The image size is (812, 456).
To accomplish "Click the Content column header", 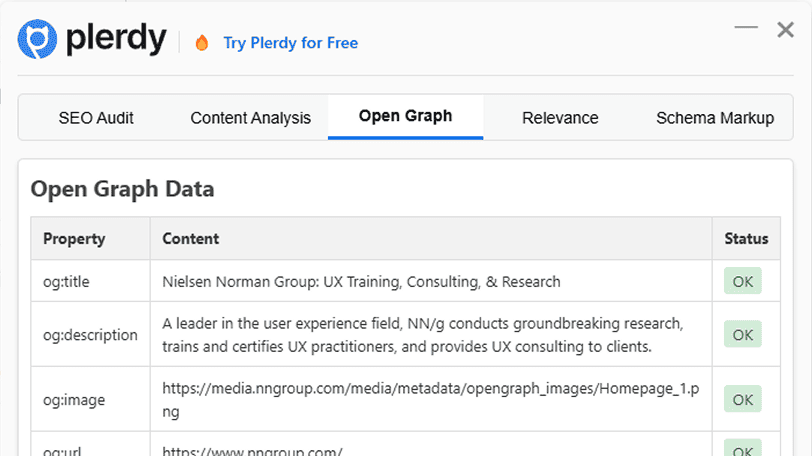I will 191,239.
